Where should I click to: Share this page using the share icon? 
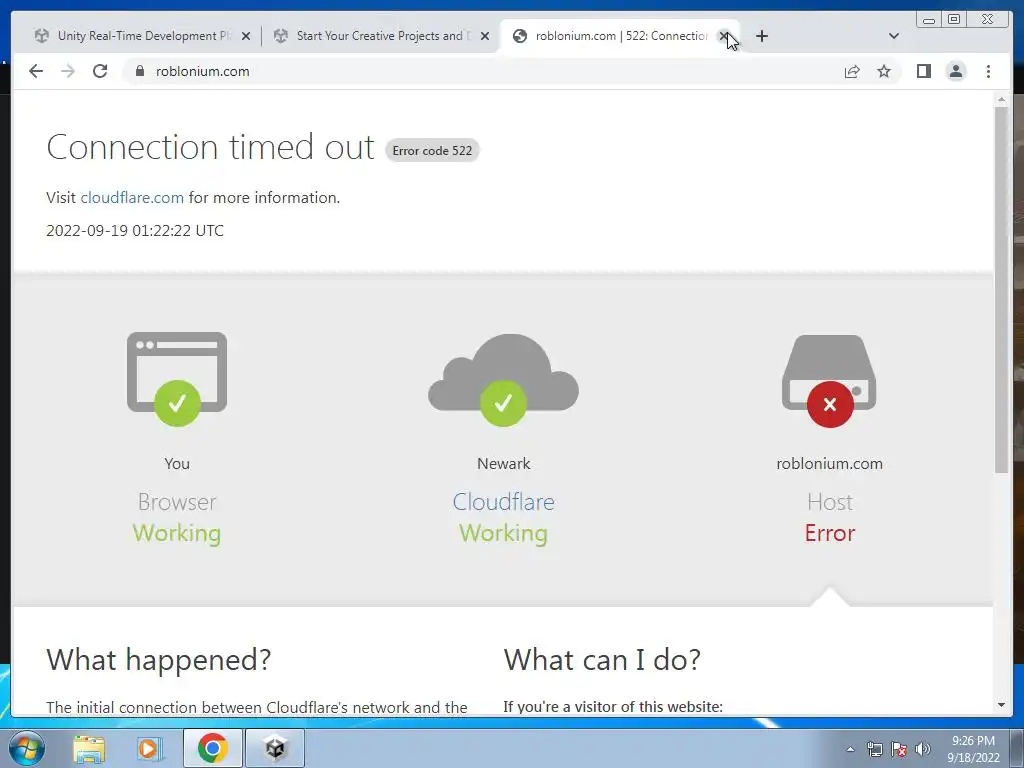tap(852, 71)
